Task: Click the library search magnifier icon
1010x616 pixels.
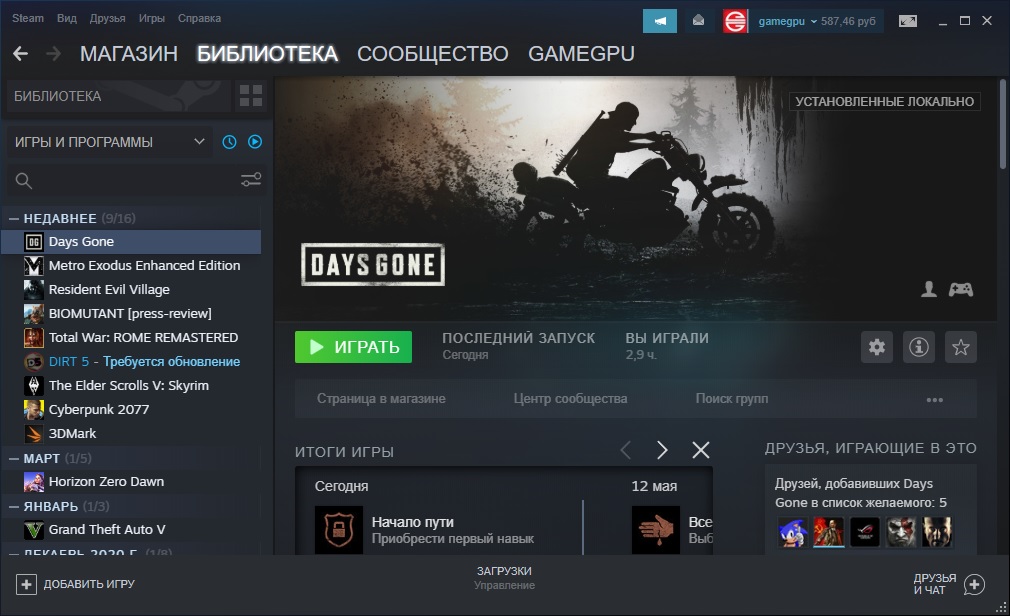Action: click(24, 181)
